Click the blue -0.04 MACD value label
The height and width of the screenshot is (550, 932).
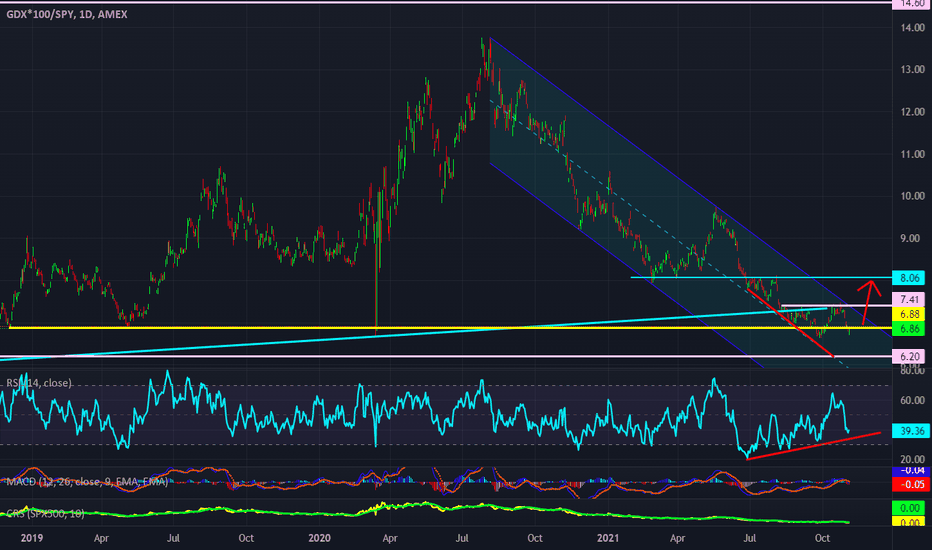[x=911, y=471]
